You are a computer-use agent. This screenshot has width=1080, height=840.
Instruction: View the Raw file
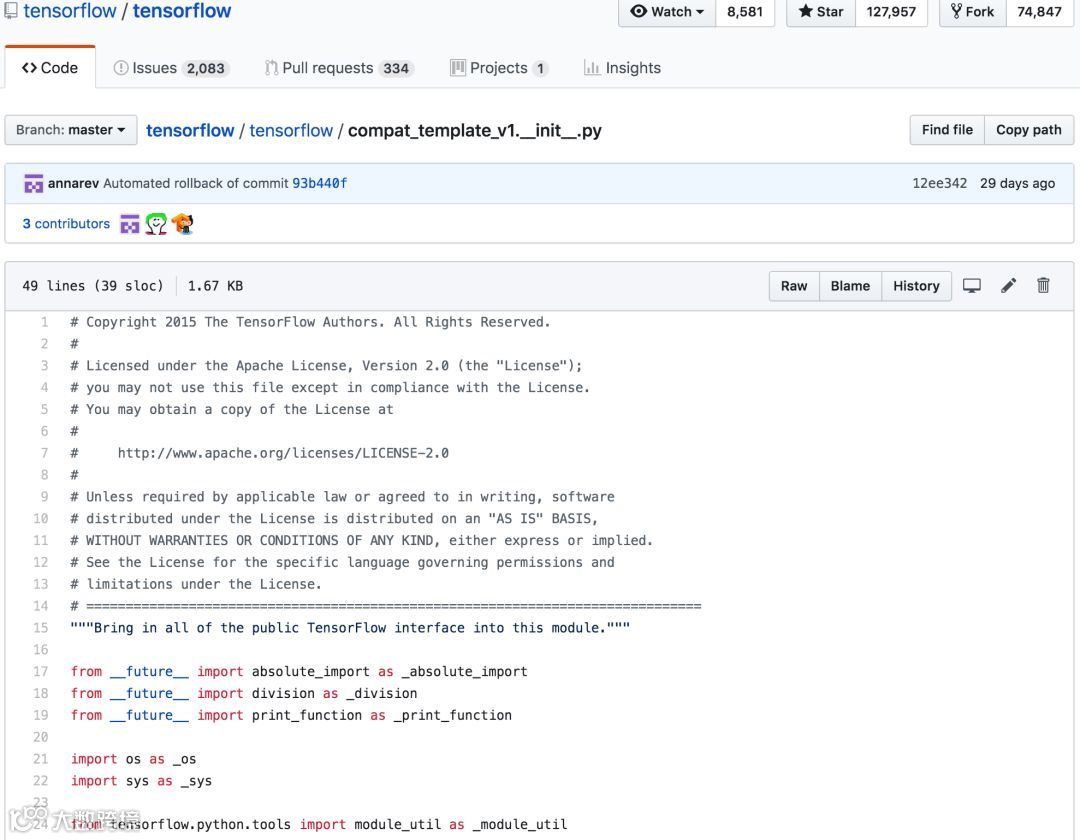coord(793,286)
